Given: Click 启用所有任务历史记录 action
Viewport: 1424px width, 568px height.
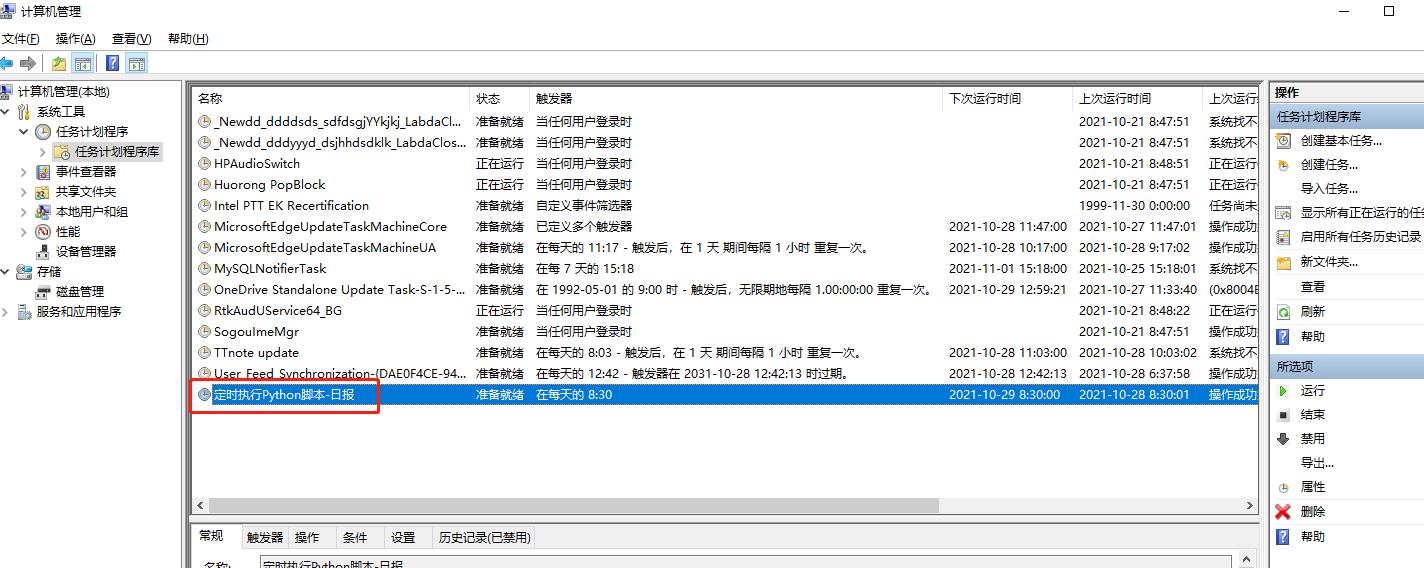Looking at the screenshot, I should (x=1360, y=237).
